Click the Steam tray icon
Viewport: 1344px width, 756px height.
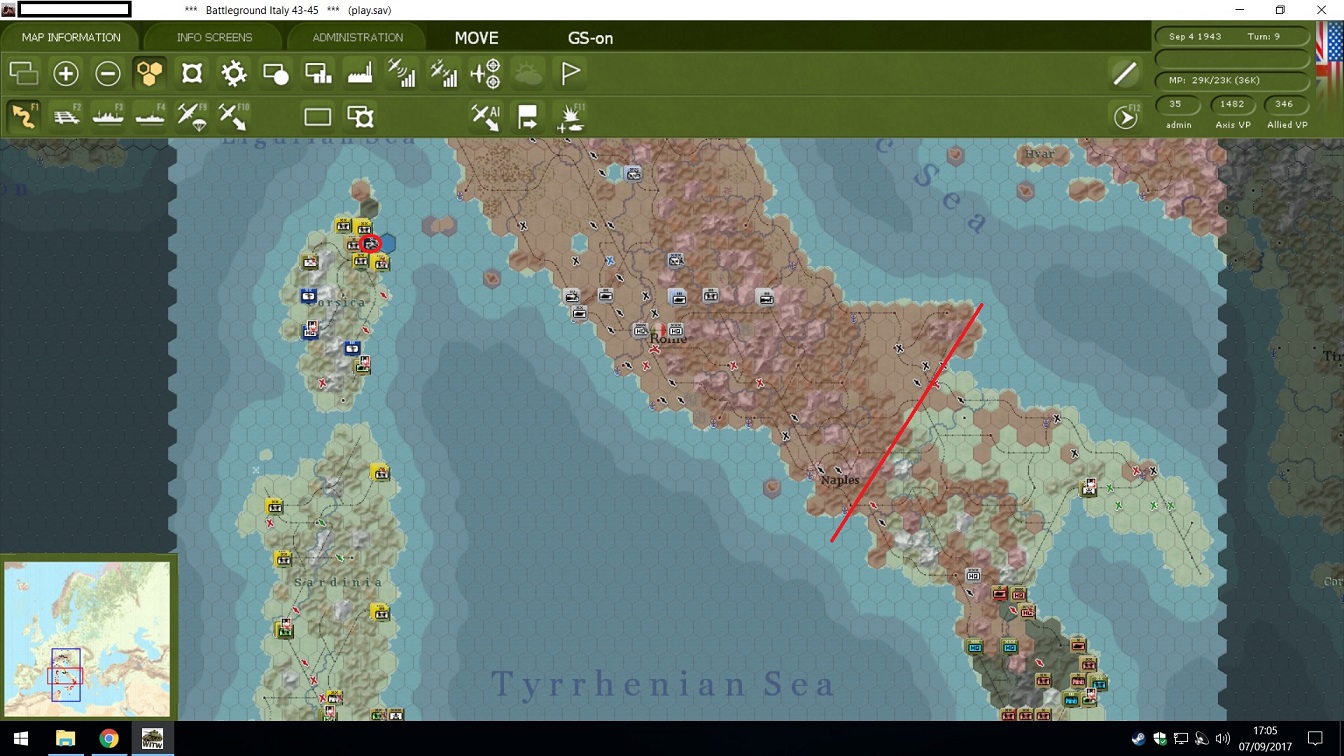pos(1139,740)
